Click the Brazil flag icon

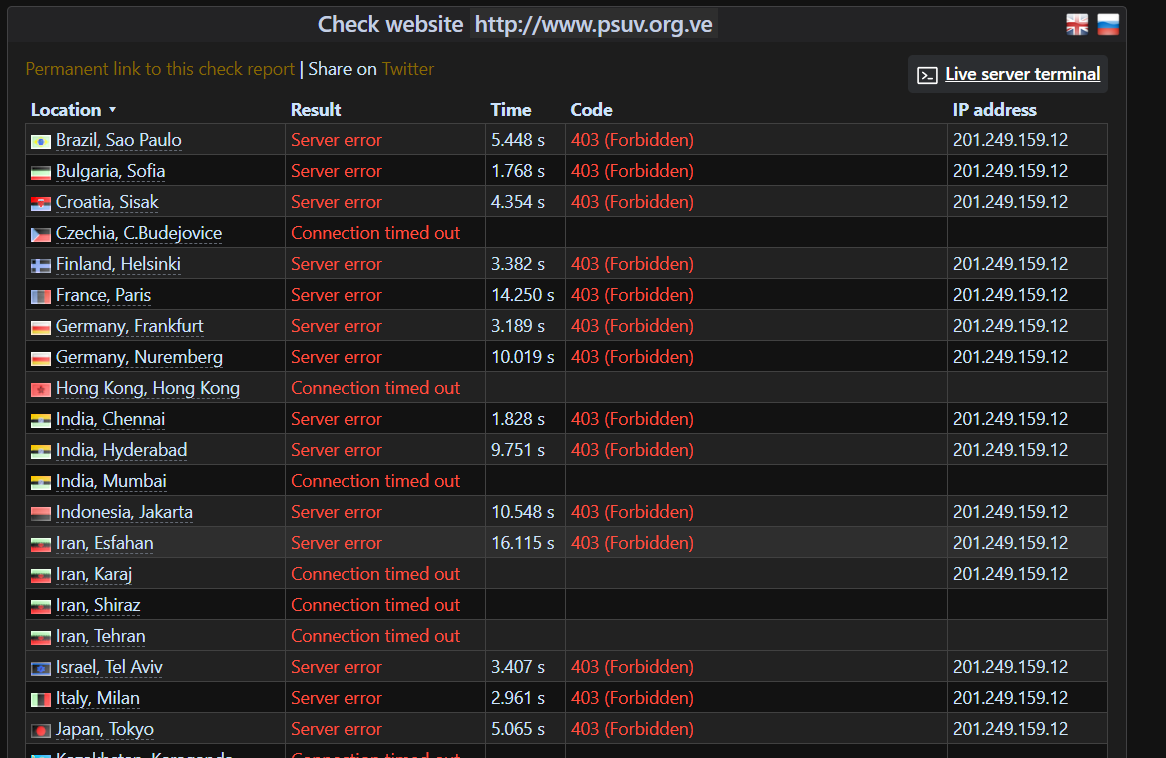41,141
